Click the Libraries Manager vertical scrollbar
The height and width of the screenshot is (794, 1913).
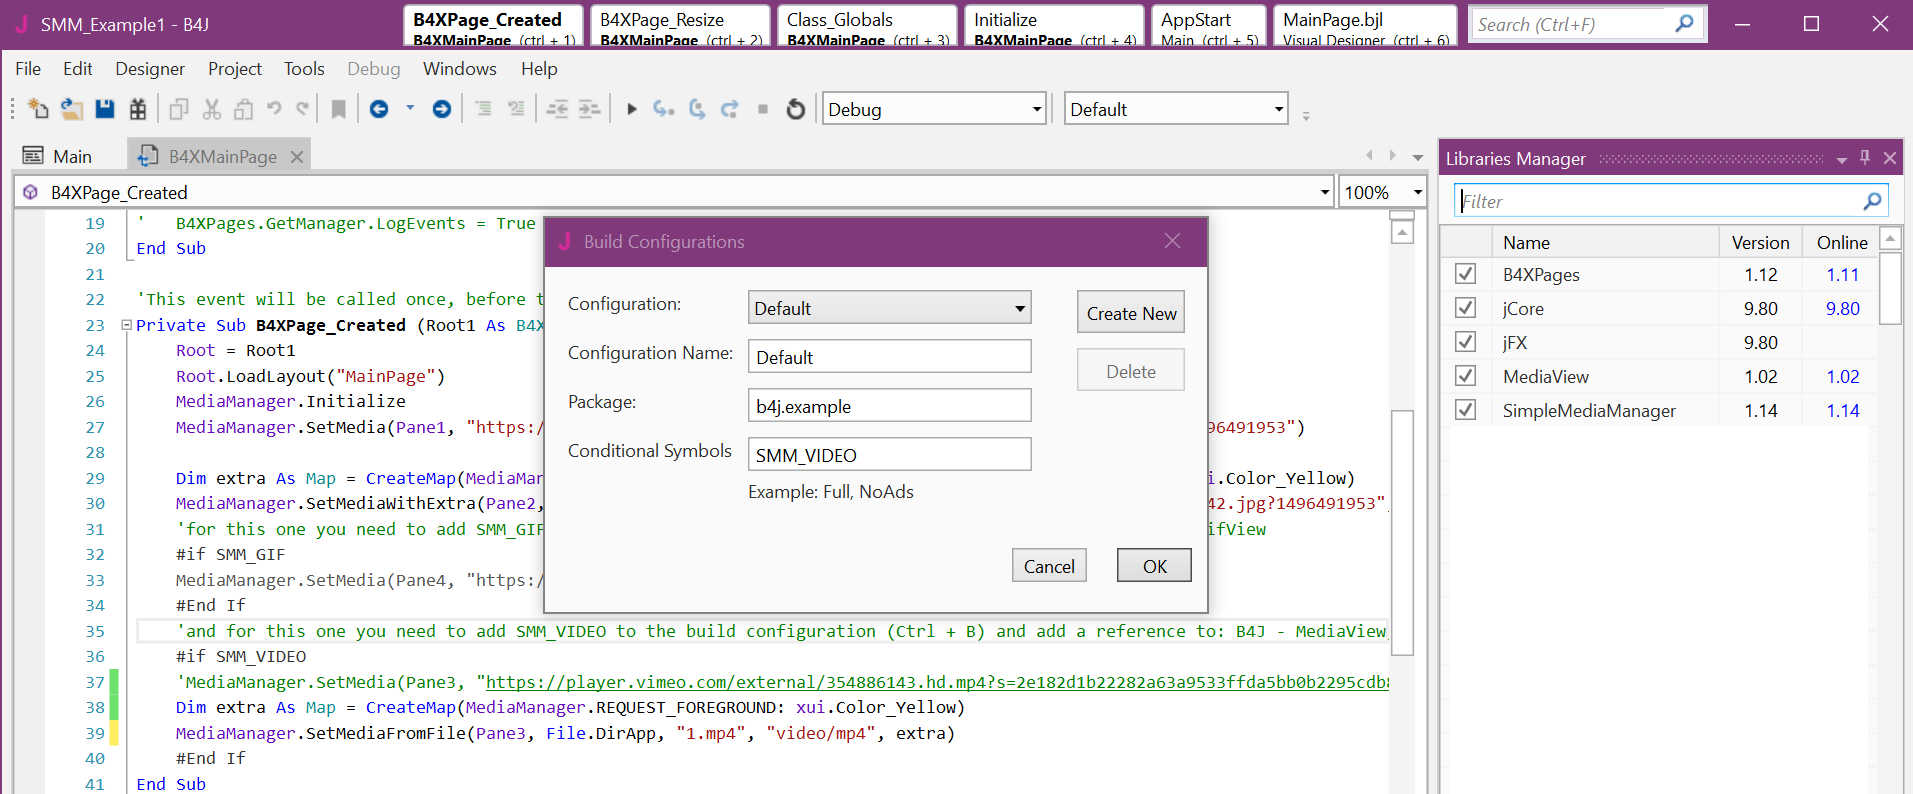1889,290
